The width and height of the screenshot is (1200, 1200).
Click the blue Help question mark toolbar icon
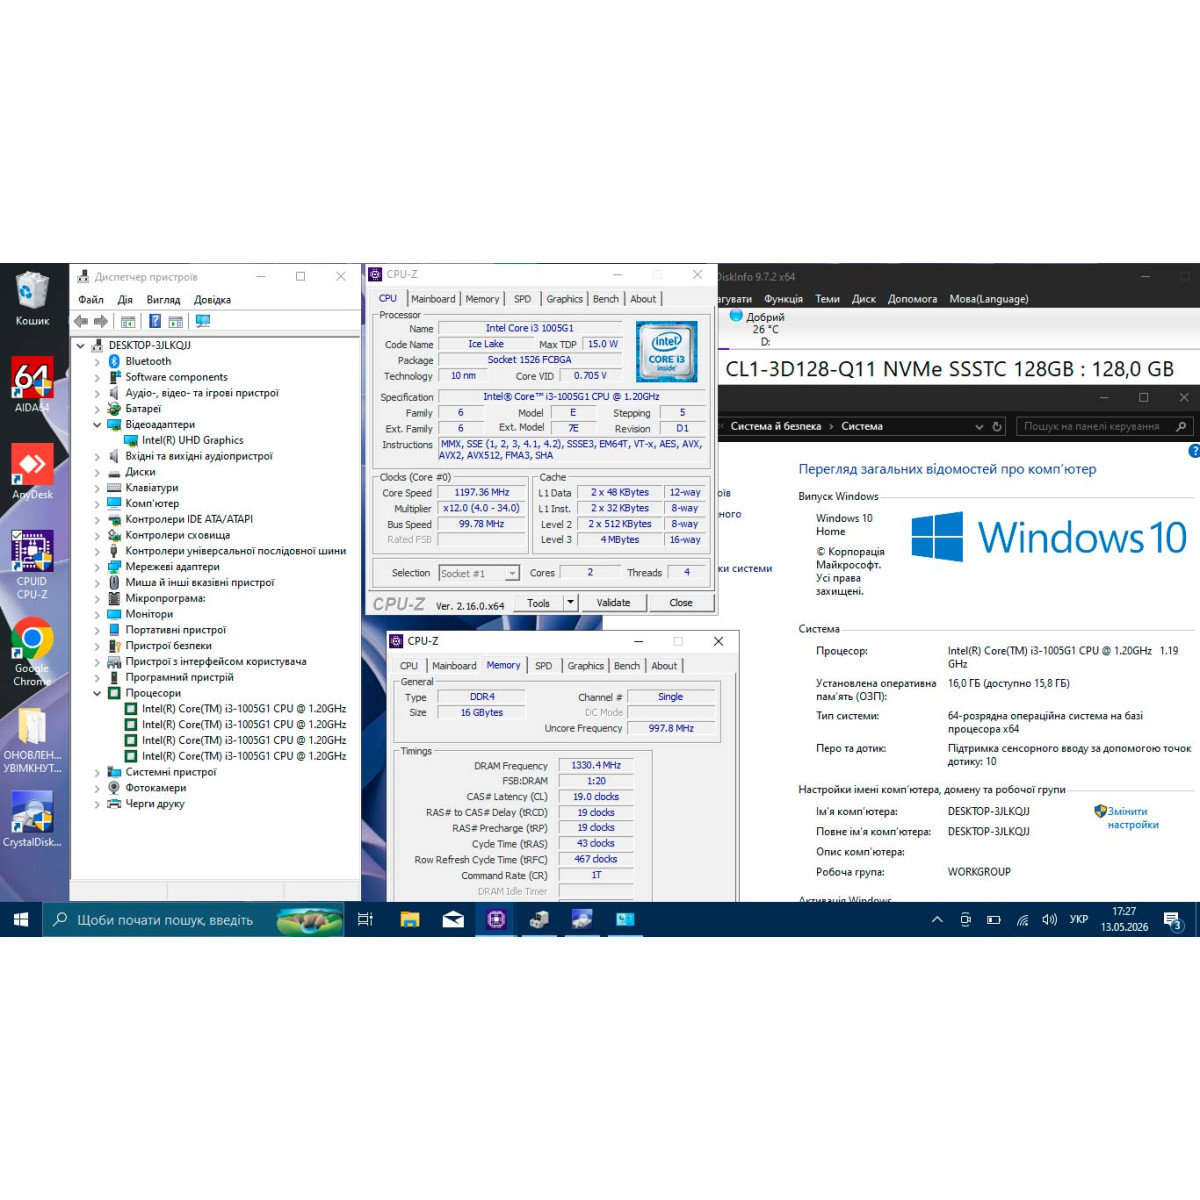pyautogui.click(x=155, y=321)
